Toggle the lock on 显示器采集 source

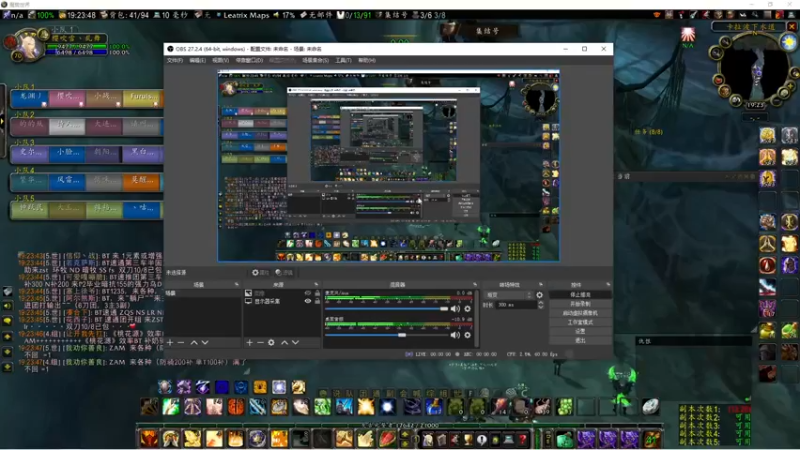317,301
